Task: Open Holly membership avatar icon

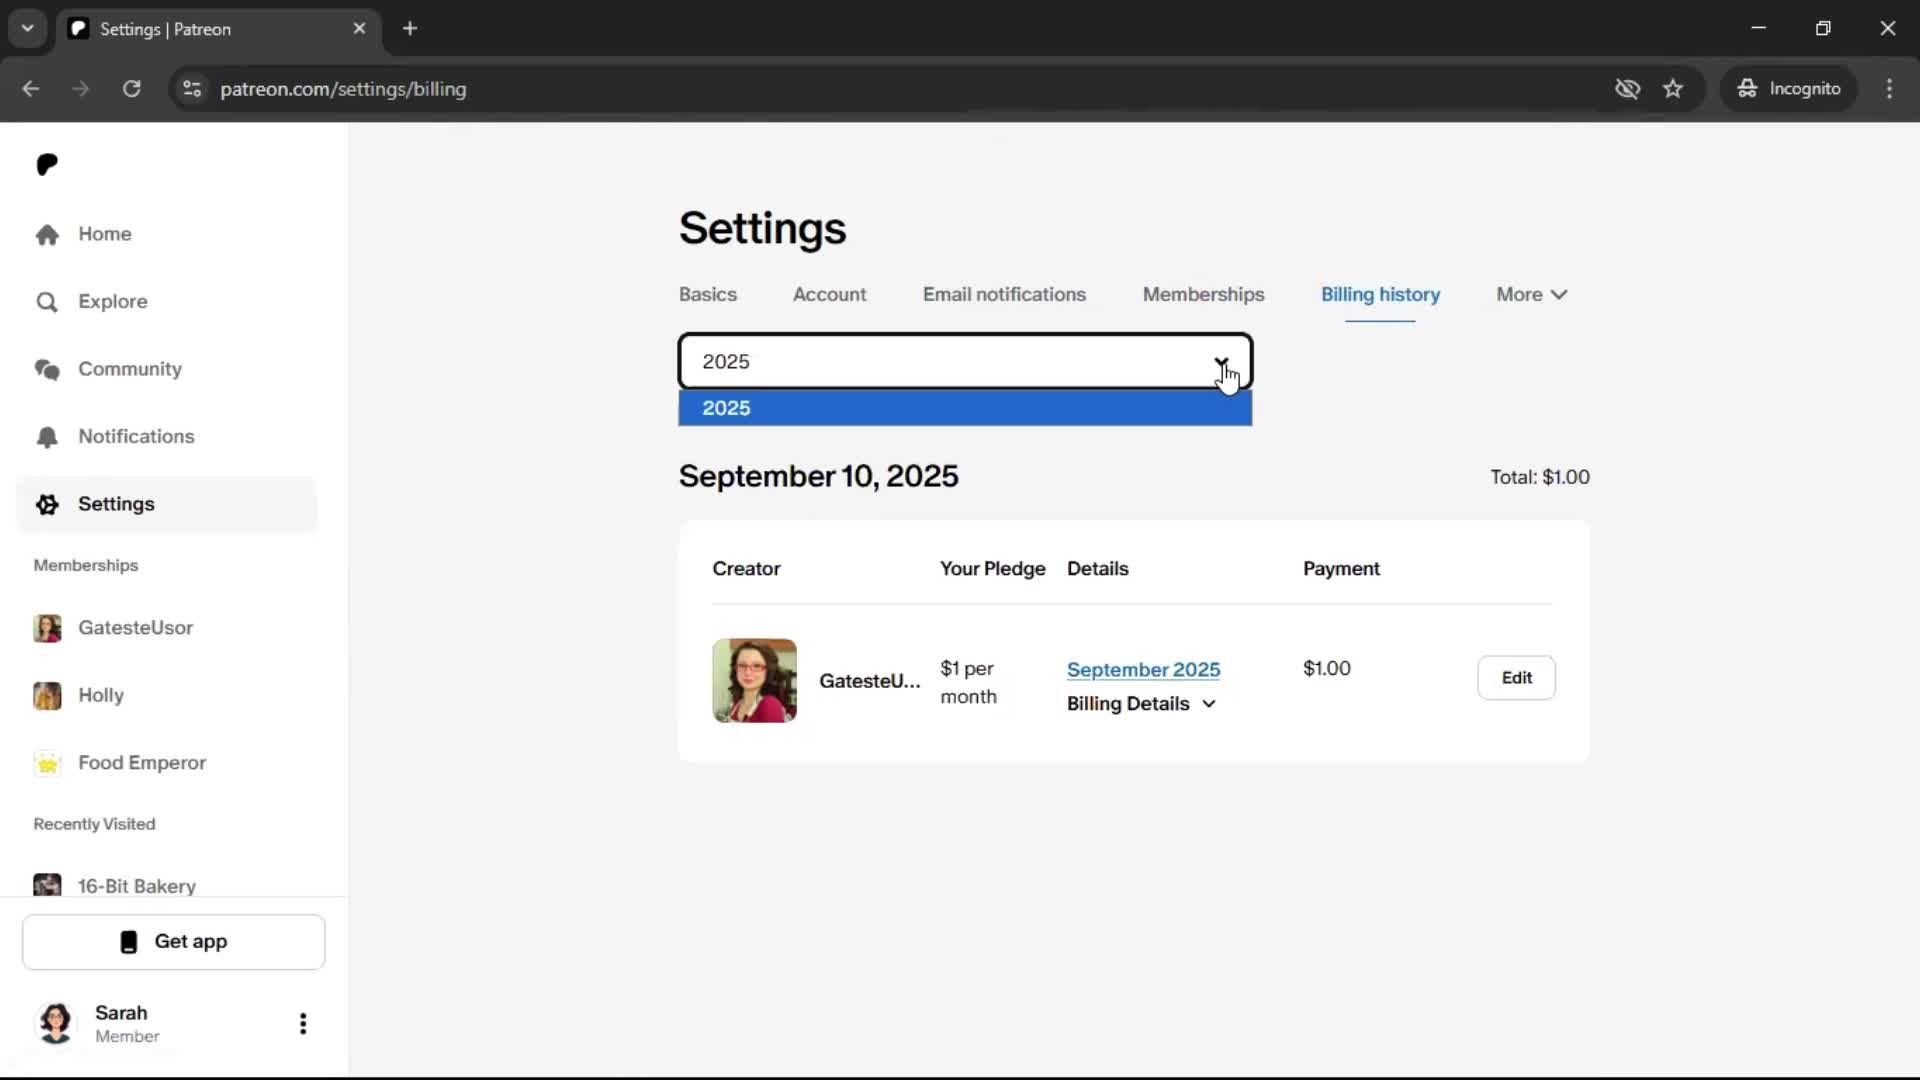Action: click(x=47, y=695)
